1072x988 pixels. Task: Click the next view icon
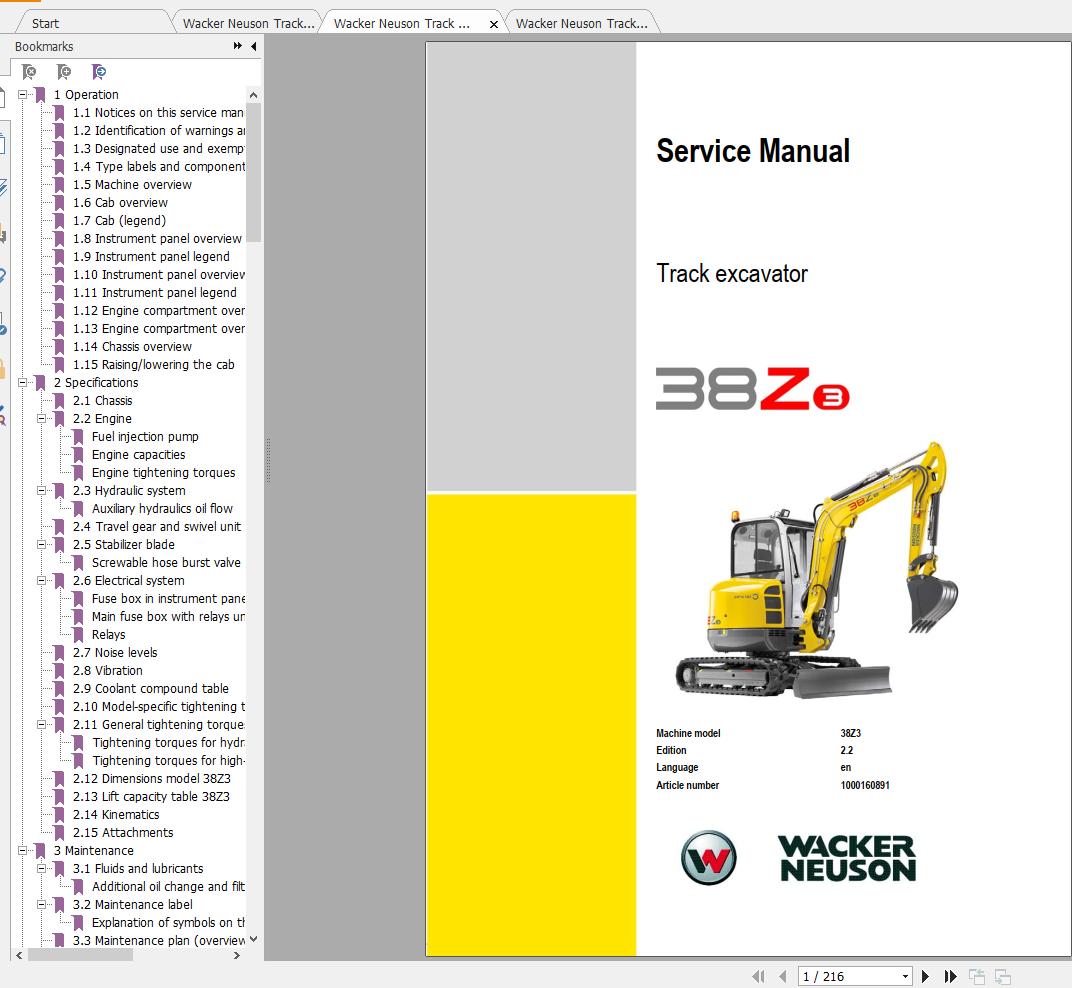click(1003, 976)
